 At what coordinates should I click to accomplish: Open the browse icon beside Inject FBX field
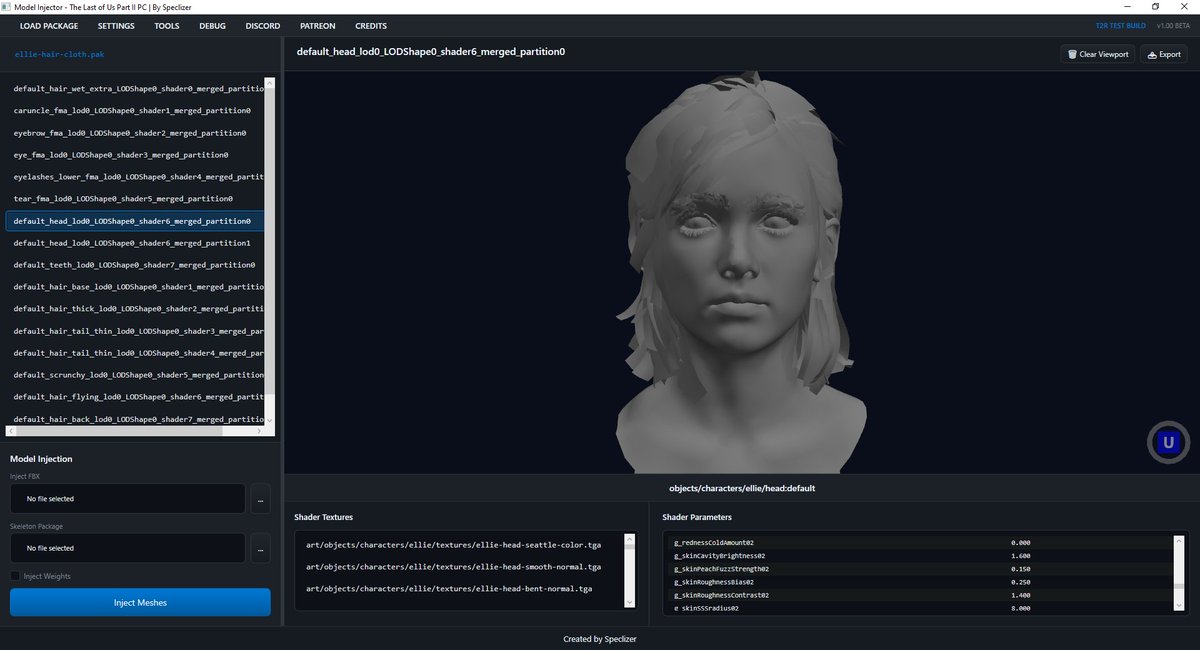pos(260,498)
